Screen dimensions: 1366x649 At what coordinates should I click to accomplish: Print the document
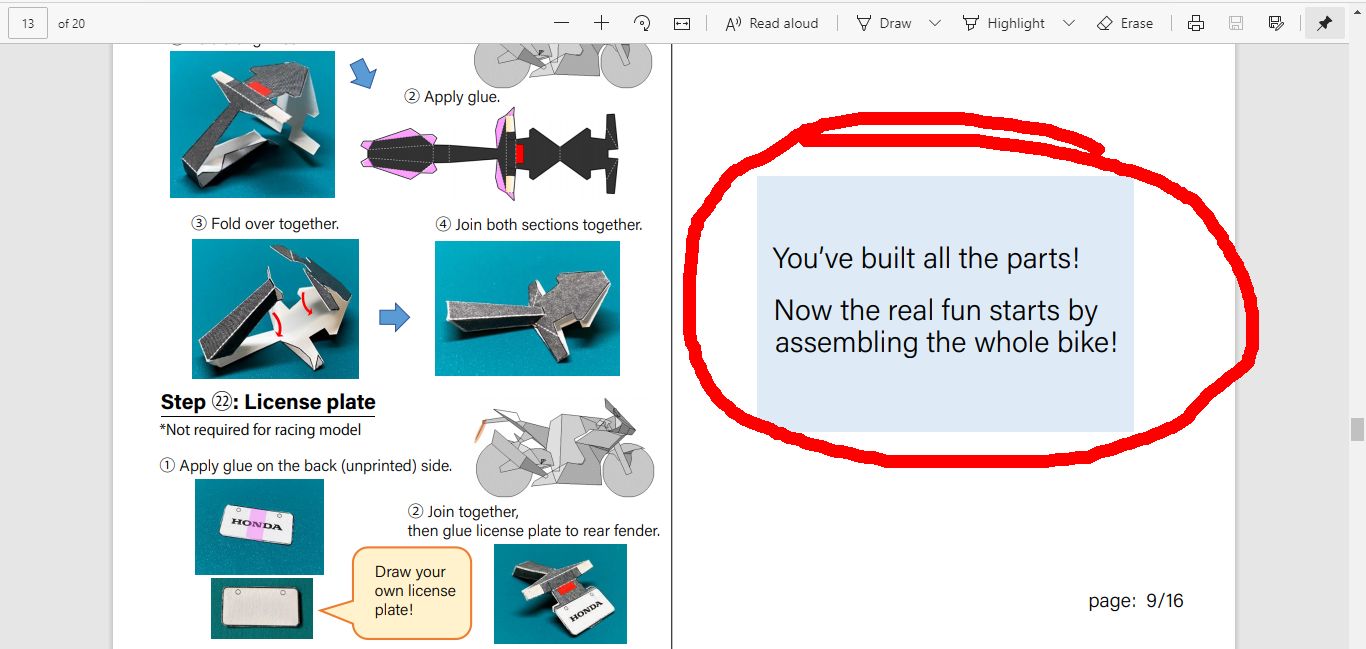1196,23
